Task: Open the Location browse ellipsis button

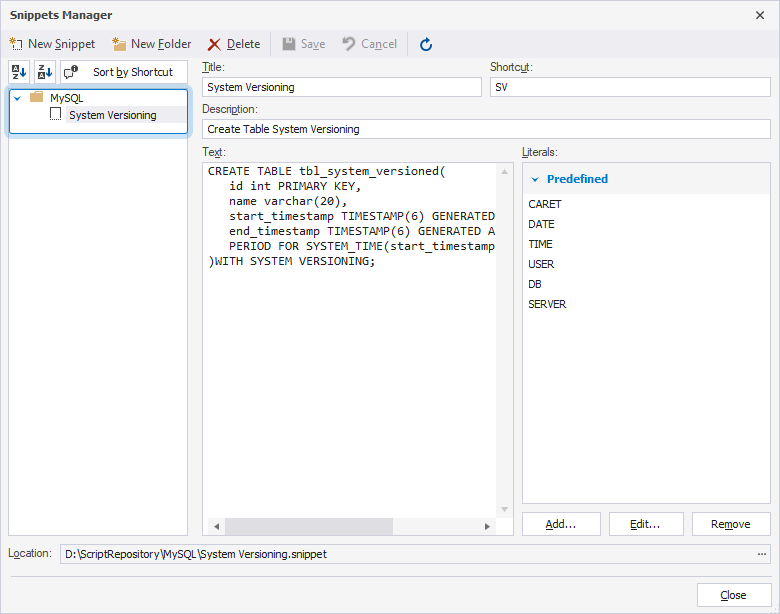Action: tap(762, 554)
